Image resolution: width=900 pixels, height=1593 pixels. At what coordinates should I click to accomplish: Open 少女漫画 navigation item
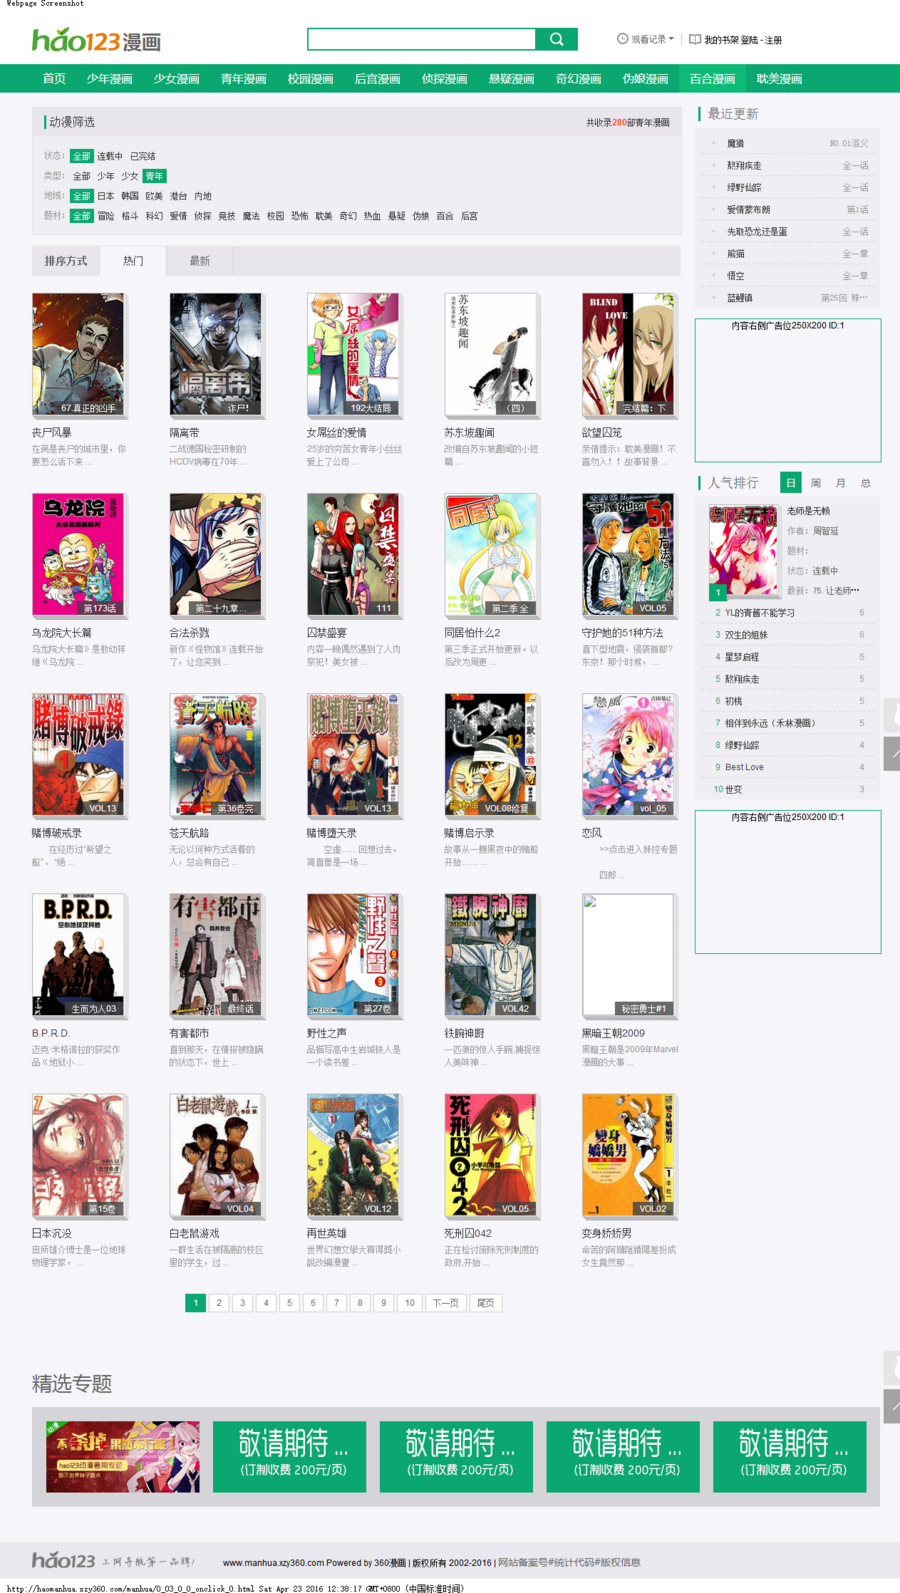click(176, 78)
